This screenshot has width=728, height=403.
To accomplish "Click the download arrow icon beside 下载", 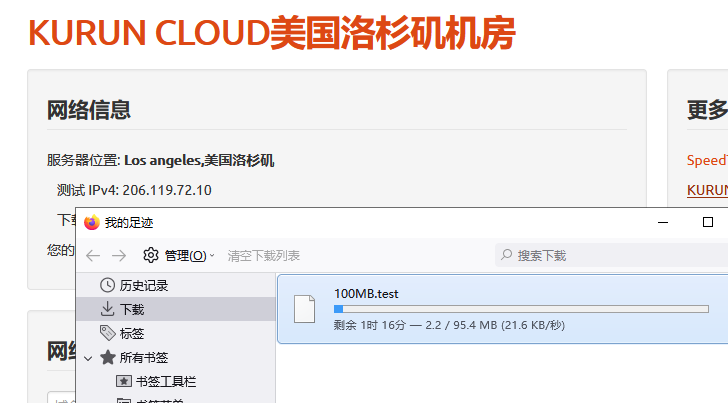I will (107, 309).
